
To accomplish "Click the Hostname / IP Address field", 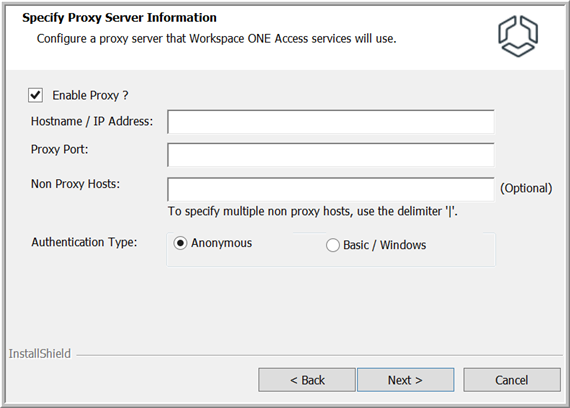I will (330, 122).
